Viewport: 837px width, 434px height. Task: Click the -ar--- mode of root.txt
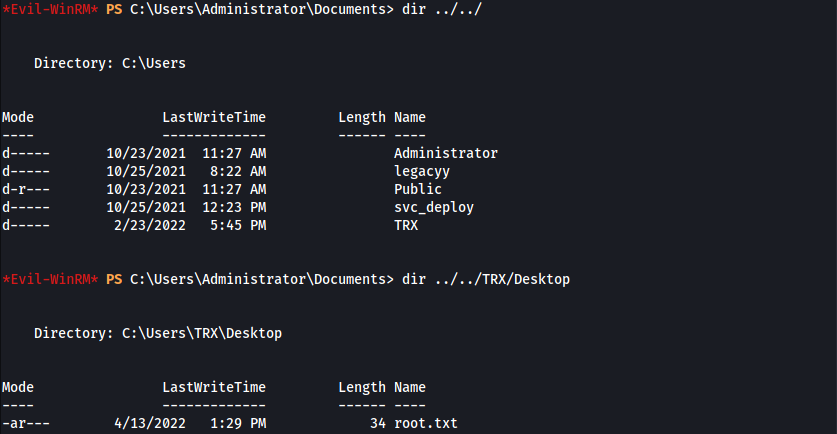tap(26, 423)
